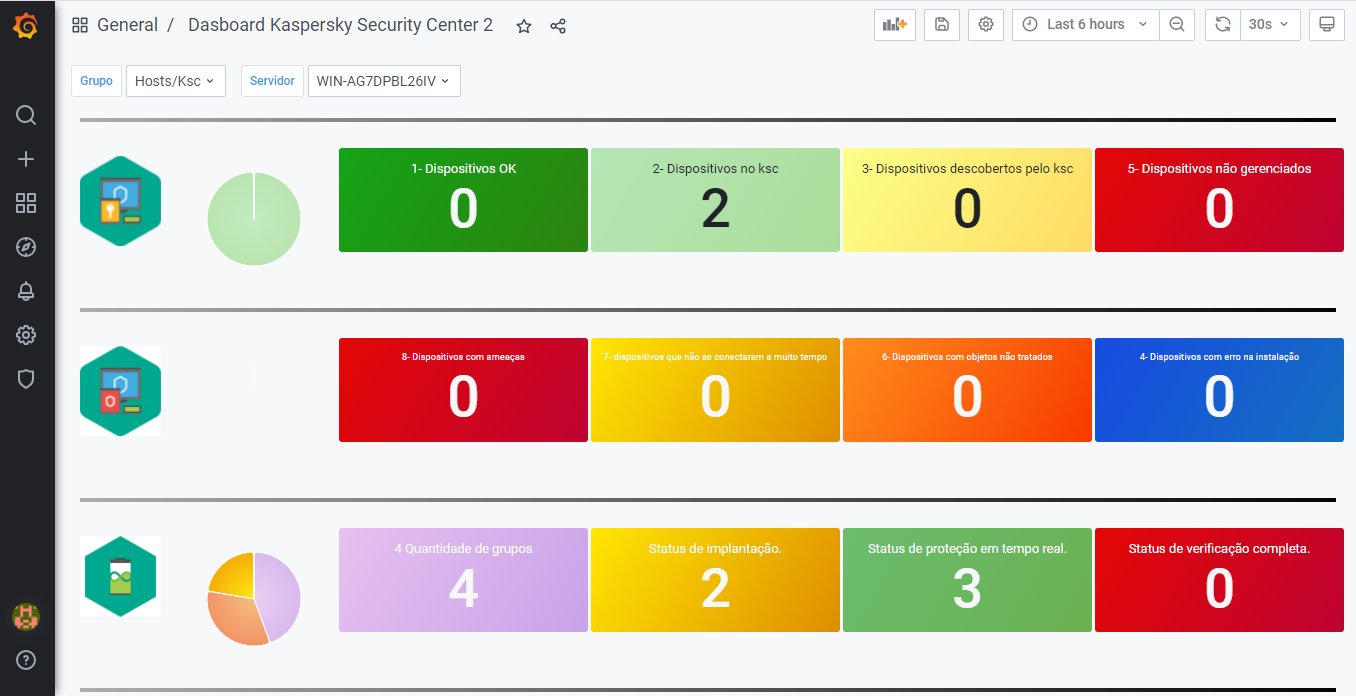Open the Status de implantação panel
Screen dimensions: 1356x696
tap(715, 580)
